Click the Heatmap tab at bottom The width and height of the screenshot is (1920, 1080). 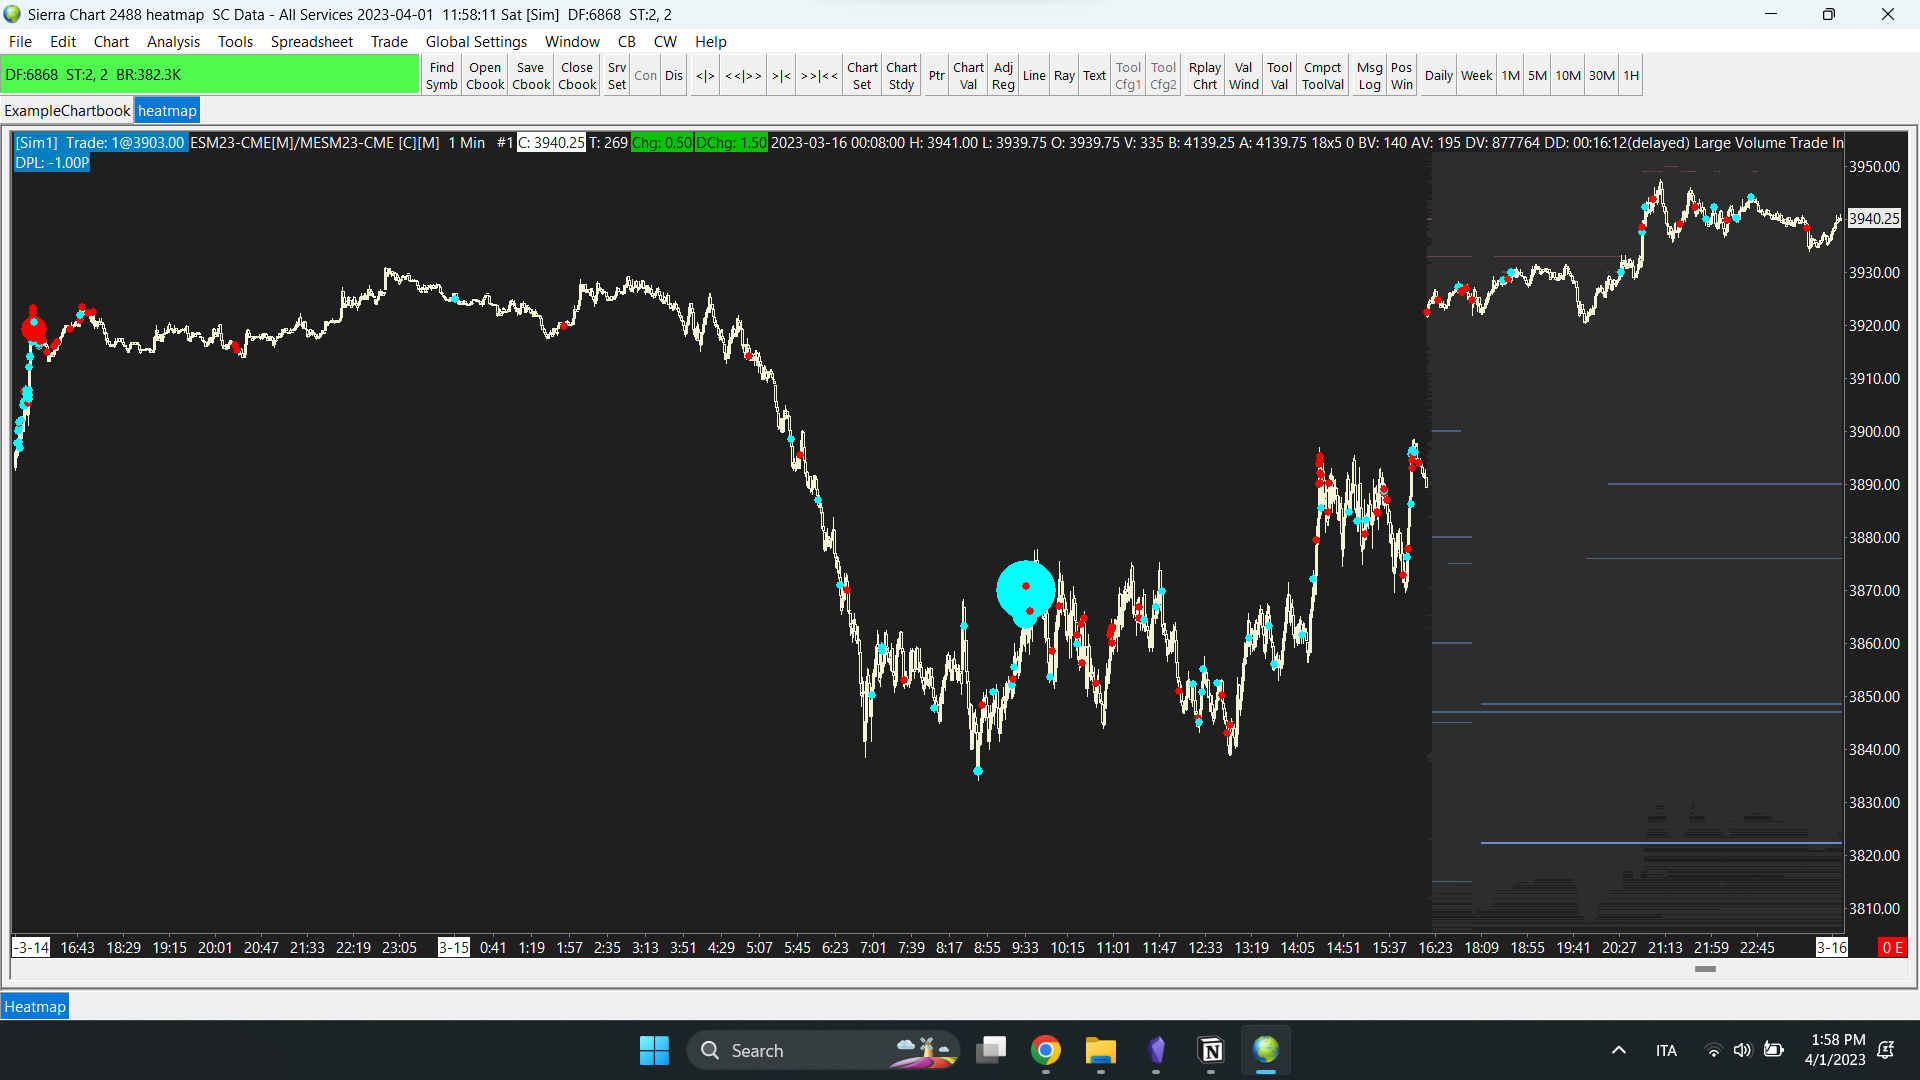35,1007
